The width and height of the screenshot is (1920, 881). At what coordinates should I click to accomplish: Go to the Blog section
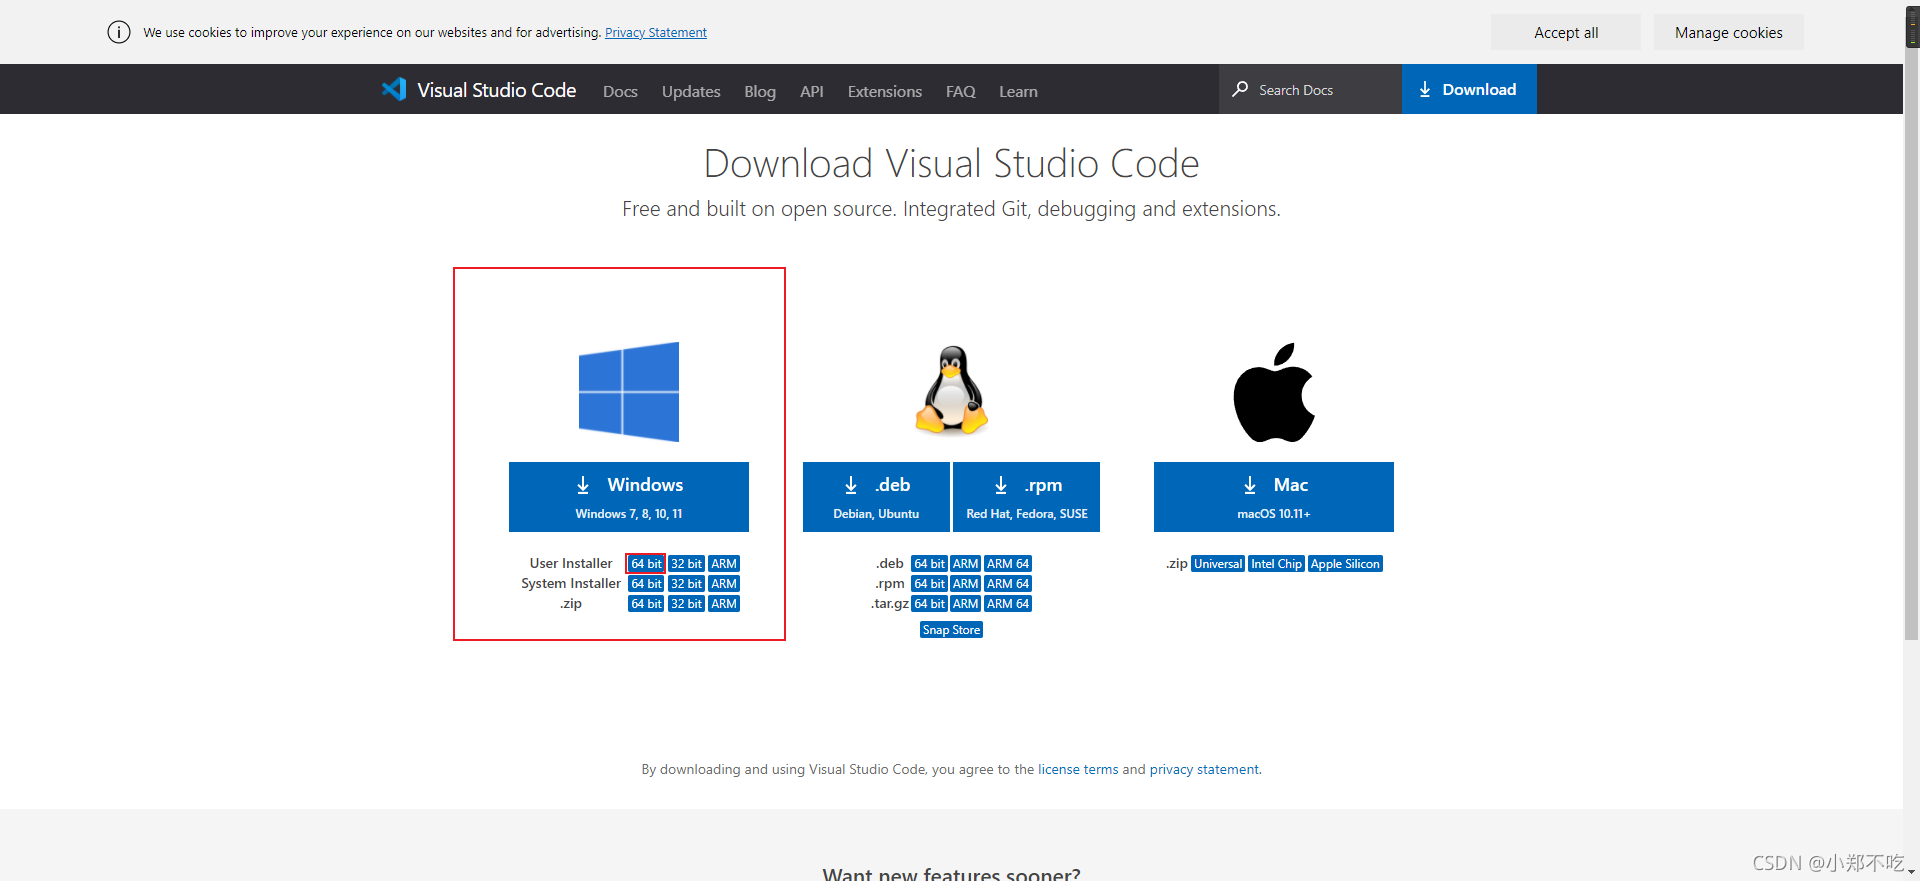point(760,91)
